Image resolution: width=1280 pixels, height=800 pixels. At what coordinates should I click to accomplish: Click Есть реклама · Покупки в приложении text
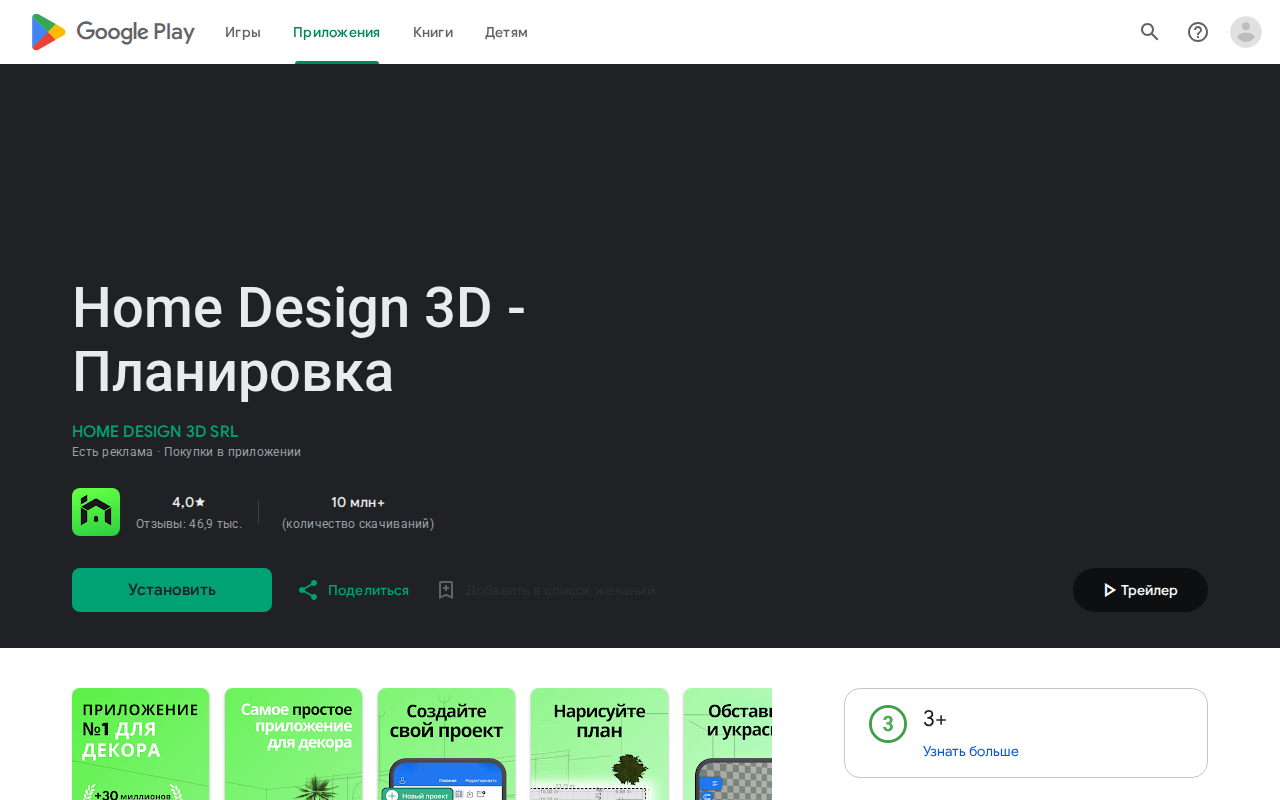click(186, 452)
